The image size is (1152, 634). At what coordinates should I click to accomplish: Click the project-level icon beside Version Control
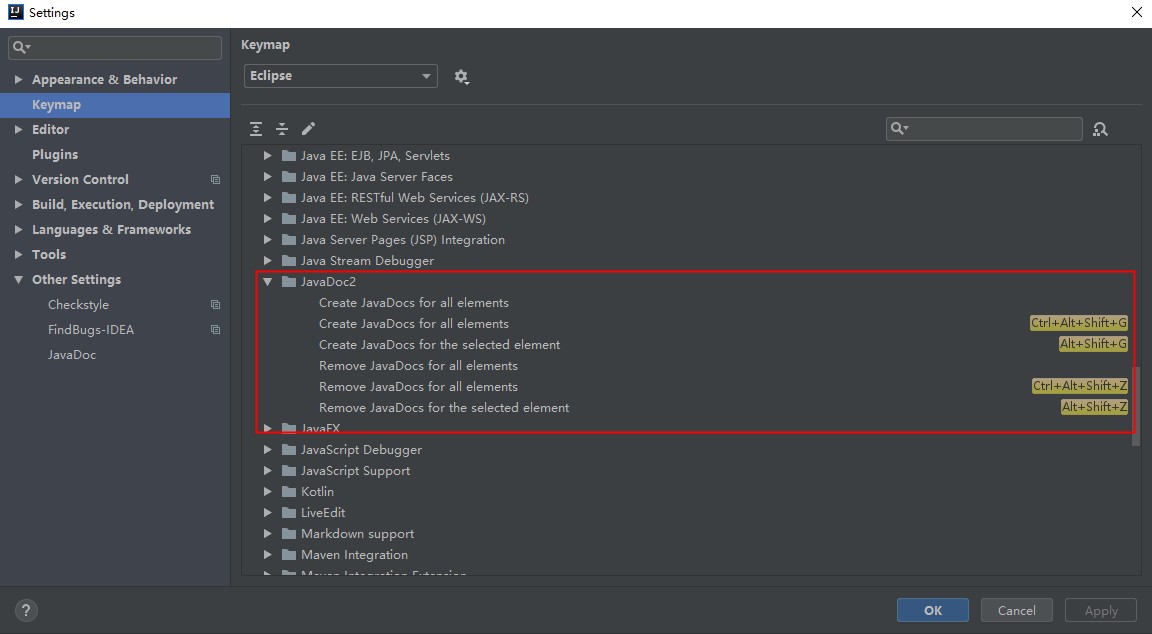click(215, 180)
